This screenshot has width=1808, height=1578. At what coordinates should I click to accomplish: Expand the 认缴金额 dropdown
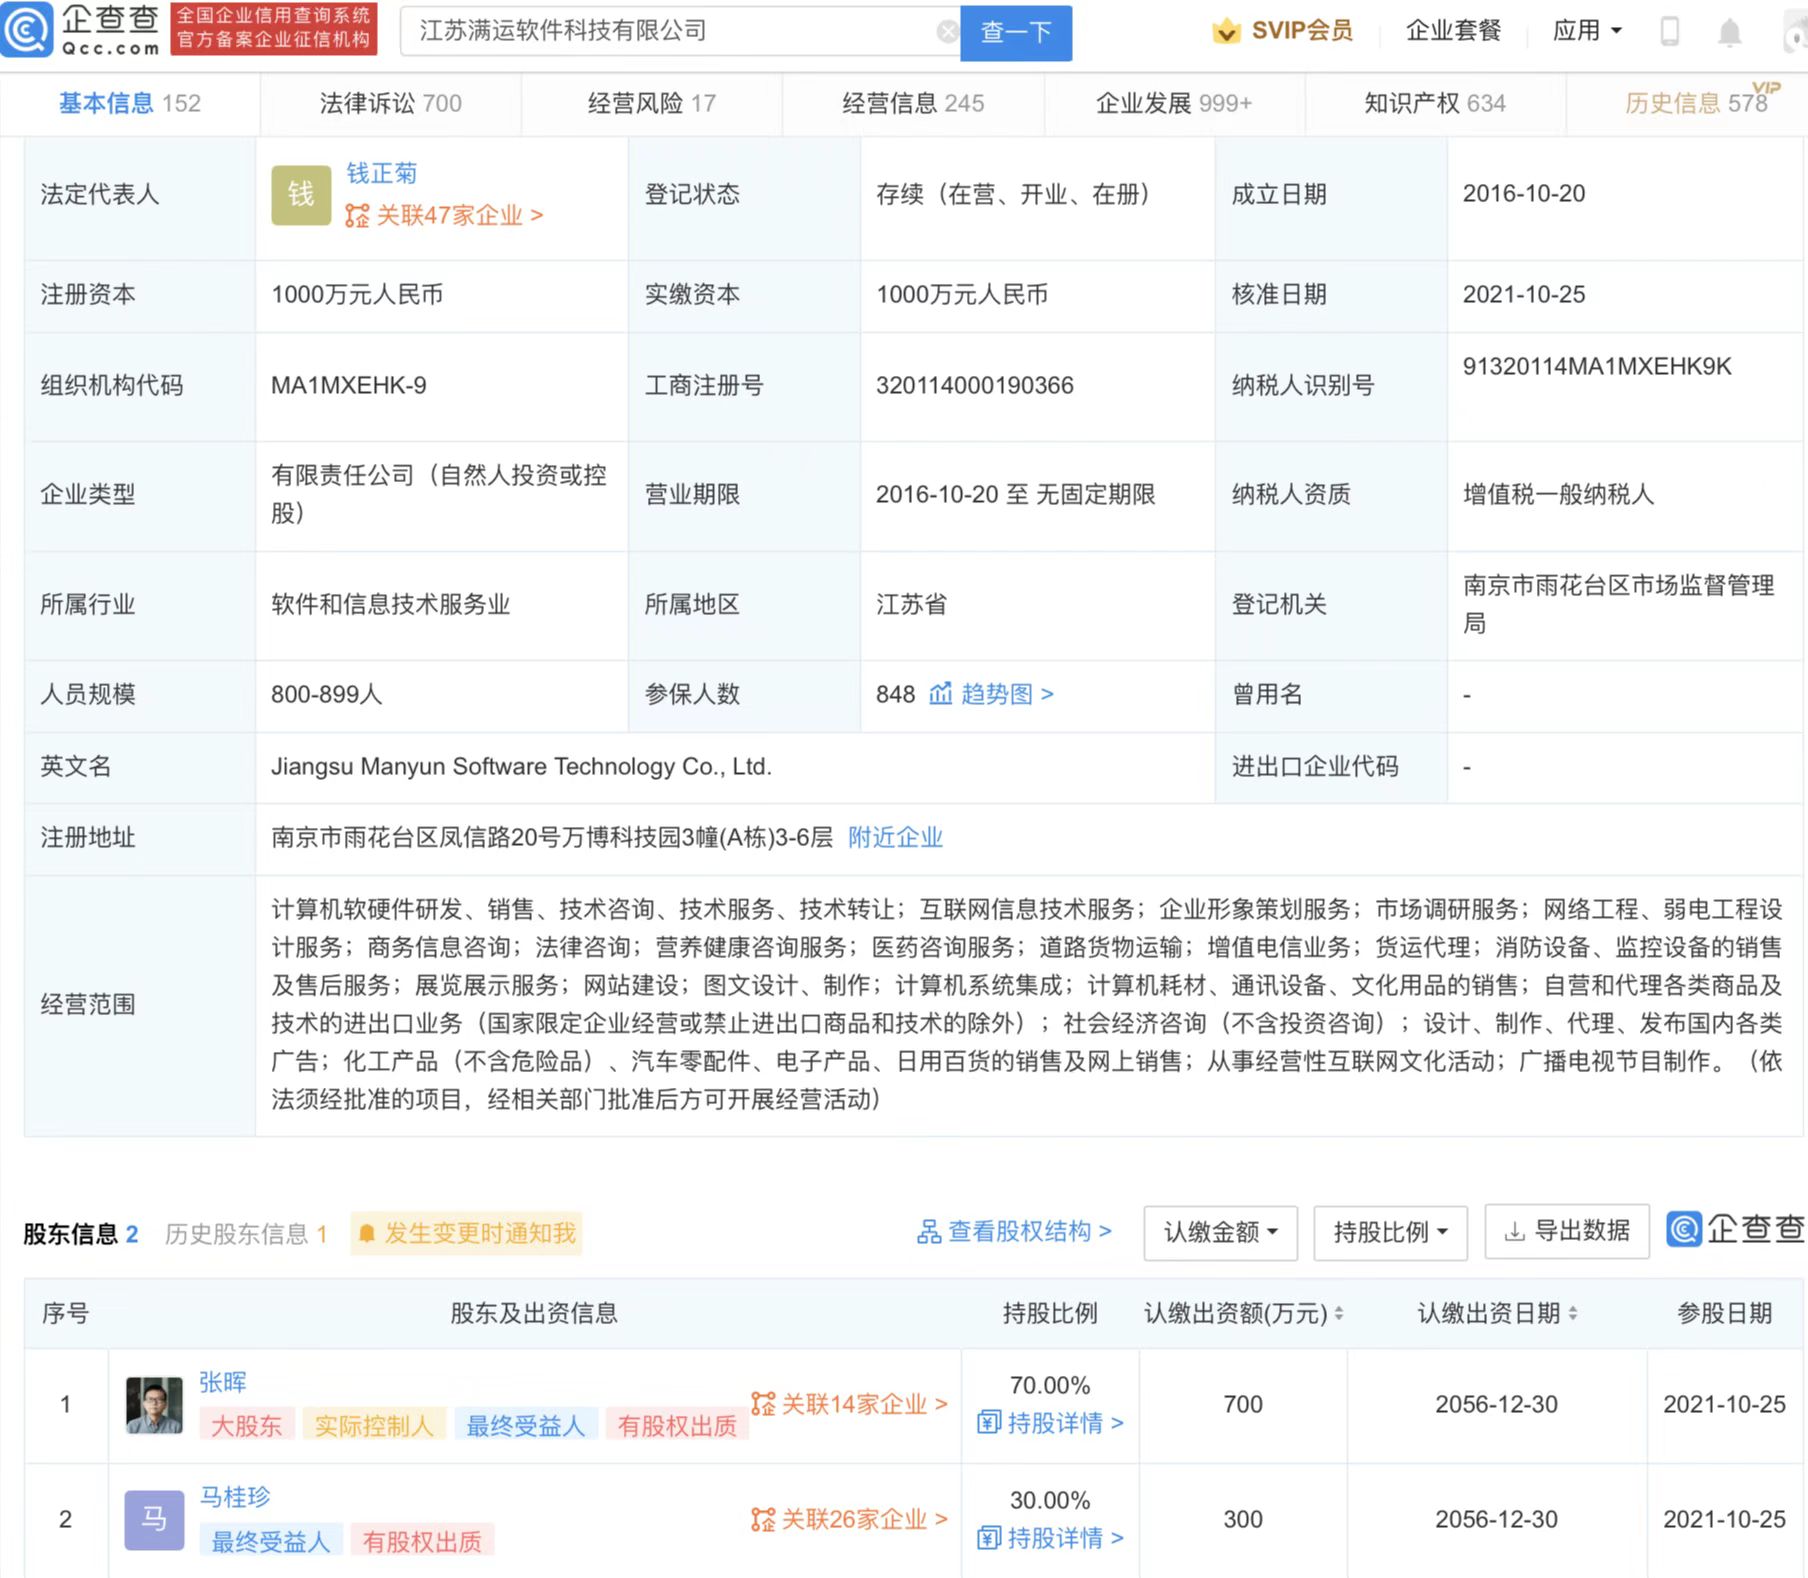pos(1221,1232)
